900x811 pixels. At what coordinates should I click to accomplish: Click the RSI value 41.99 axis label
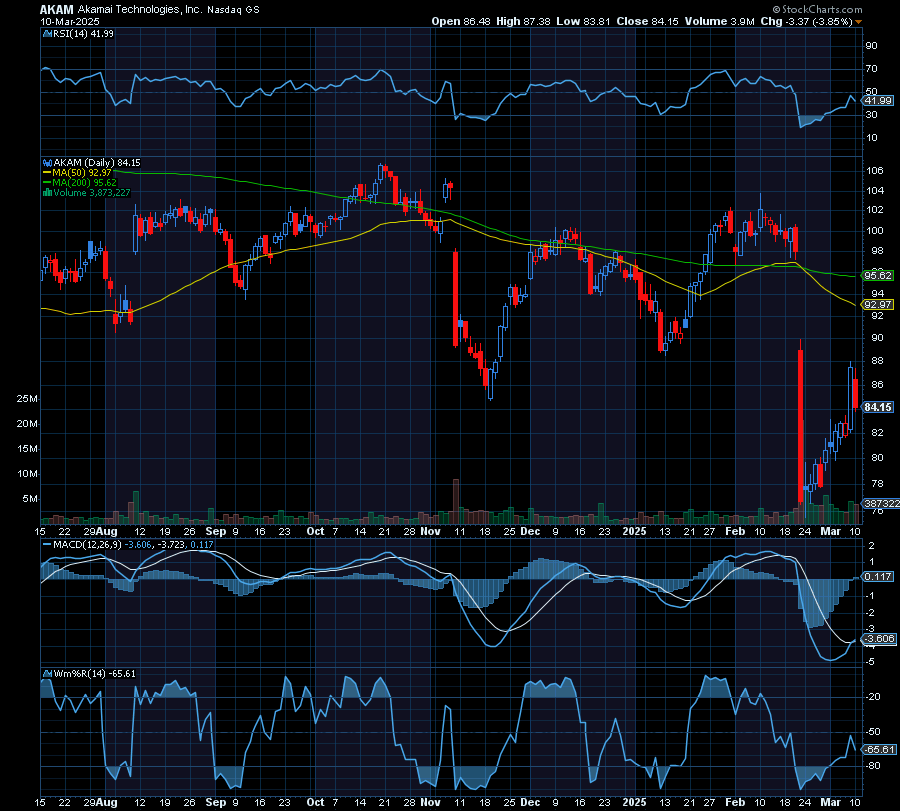pyautogui.click(x=876, y=100)
